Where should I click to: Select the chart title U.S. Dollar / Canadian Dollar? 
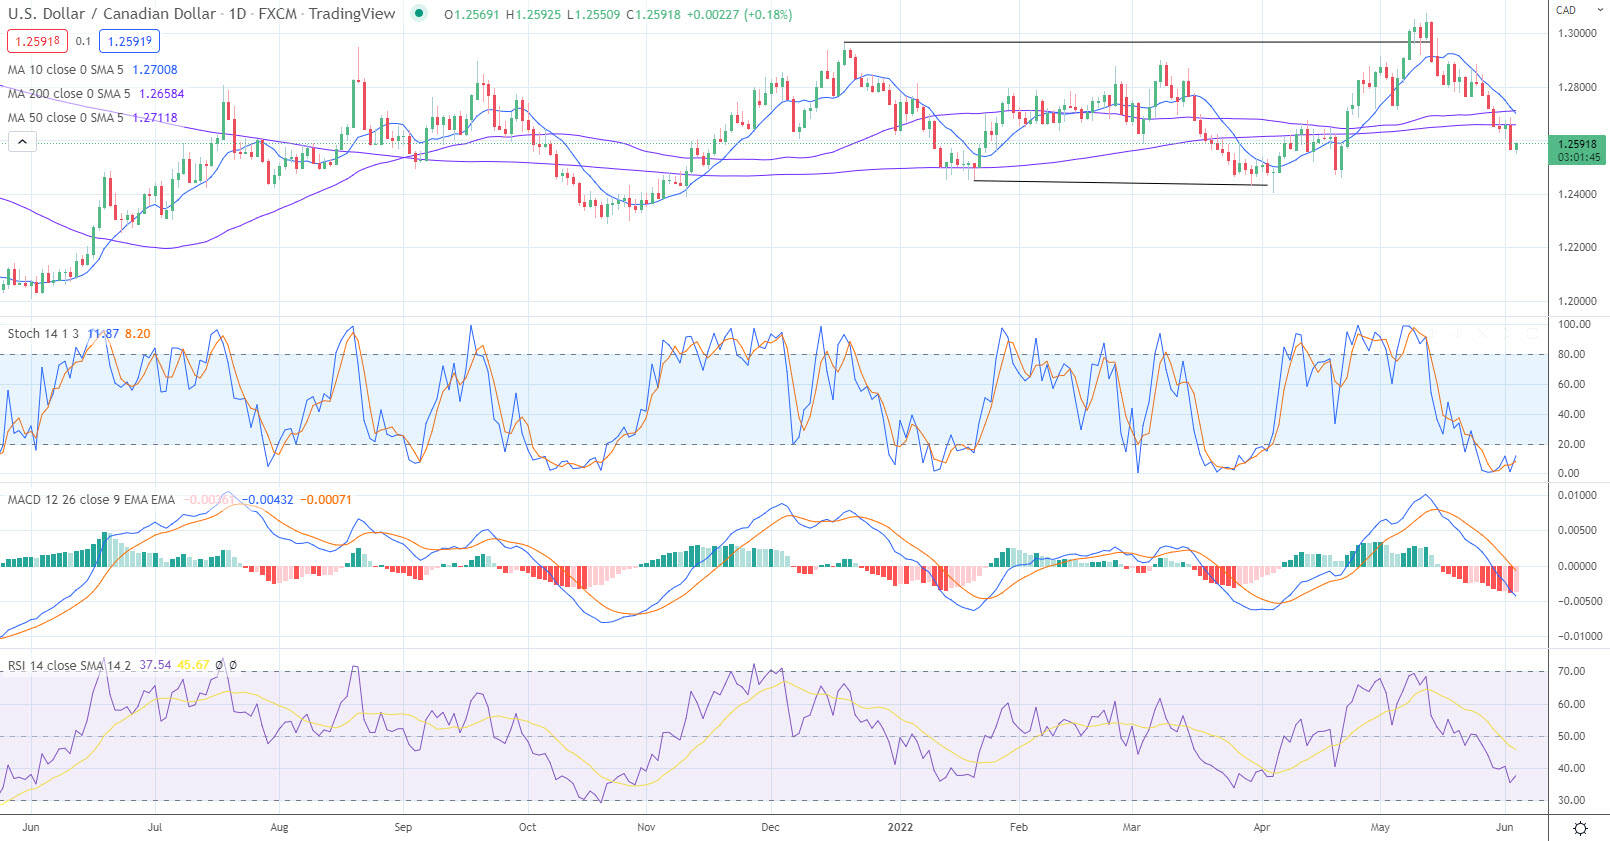(112, 14)
